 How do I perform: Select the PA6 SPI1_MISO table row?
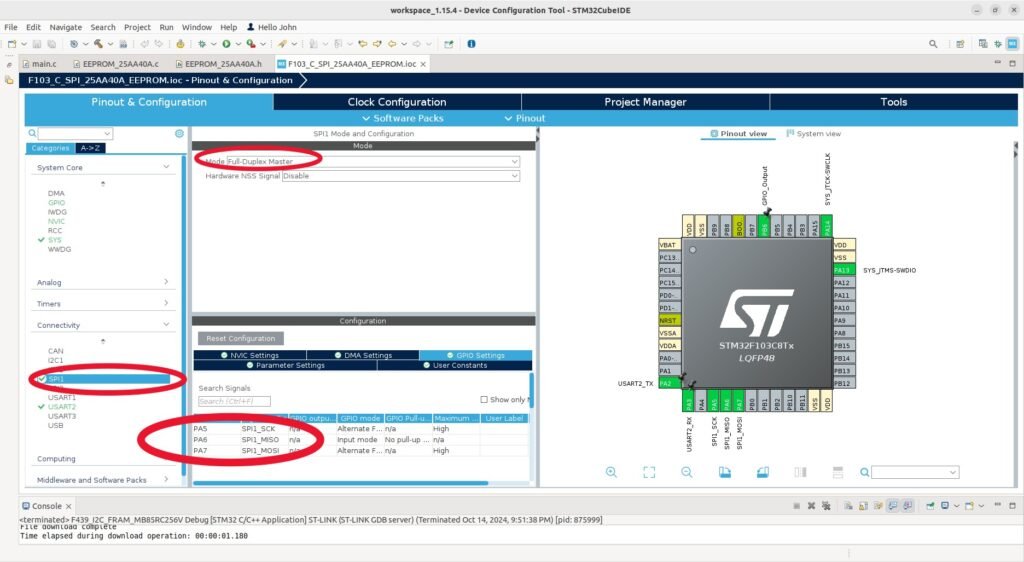[360, 440]
